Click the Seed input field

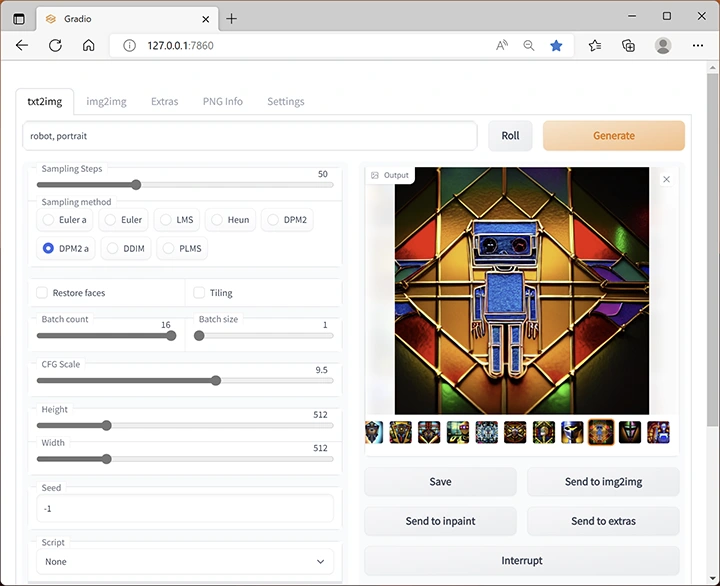pos(185,508)
